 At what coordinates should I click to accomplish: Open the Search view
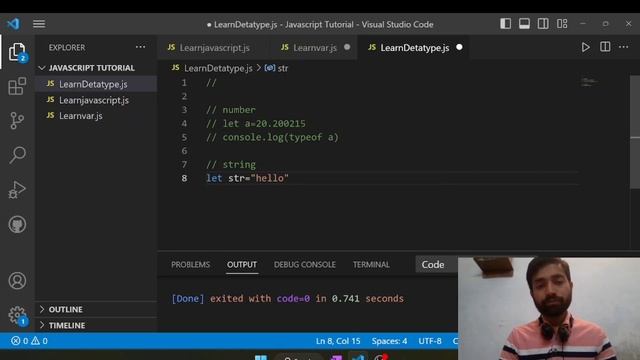point(17,155)
